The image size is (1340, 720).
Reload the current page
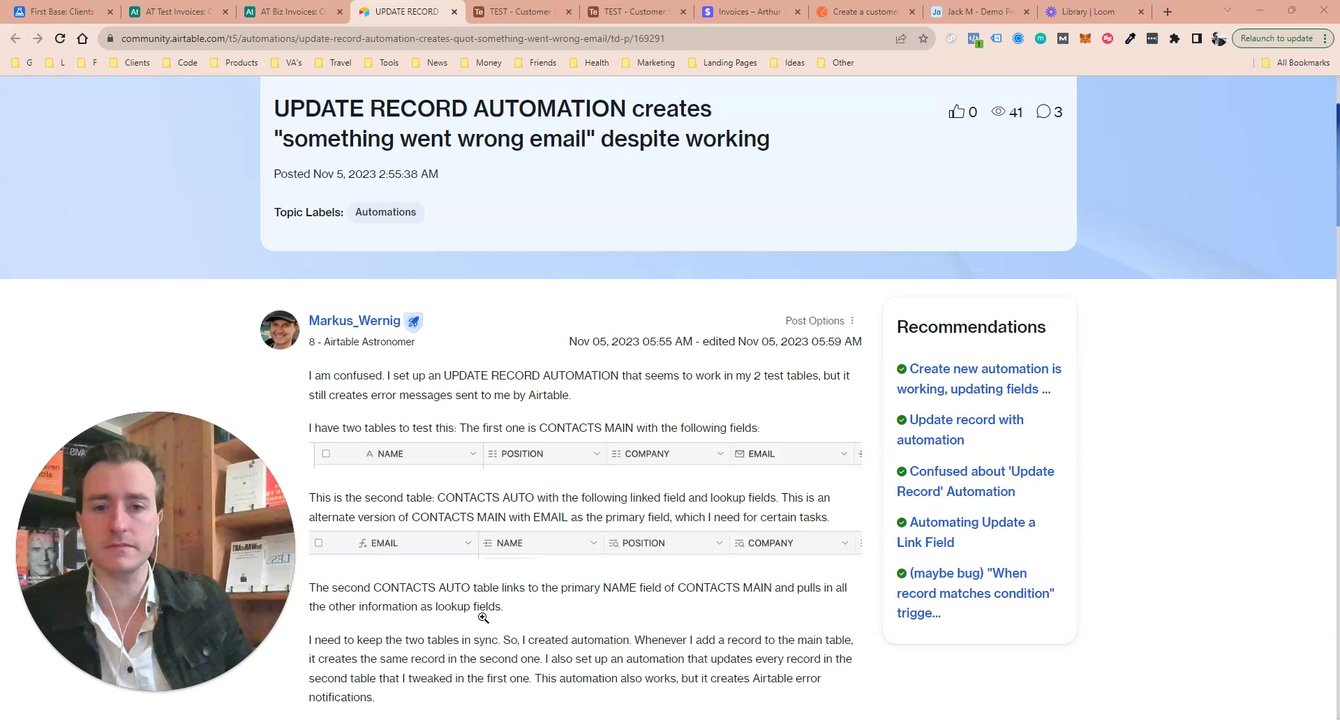point(60,38)
